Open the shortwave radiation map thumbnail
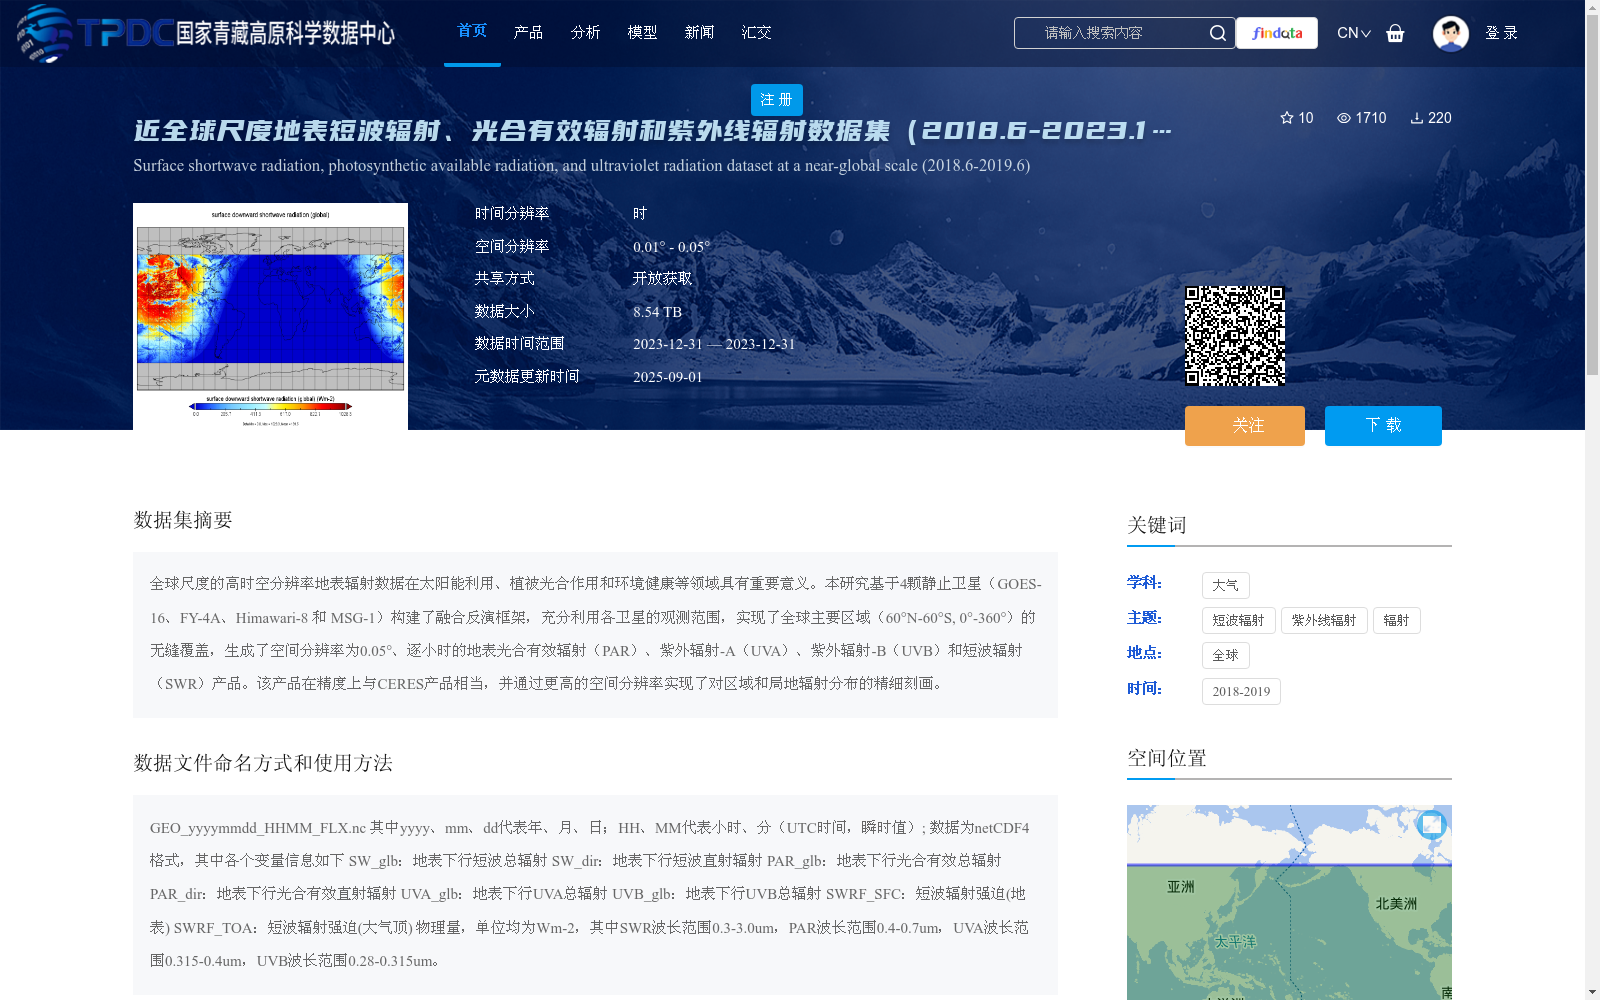Viewport: 1600px width, 1000px height. click(270, 316)
